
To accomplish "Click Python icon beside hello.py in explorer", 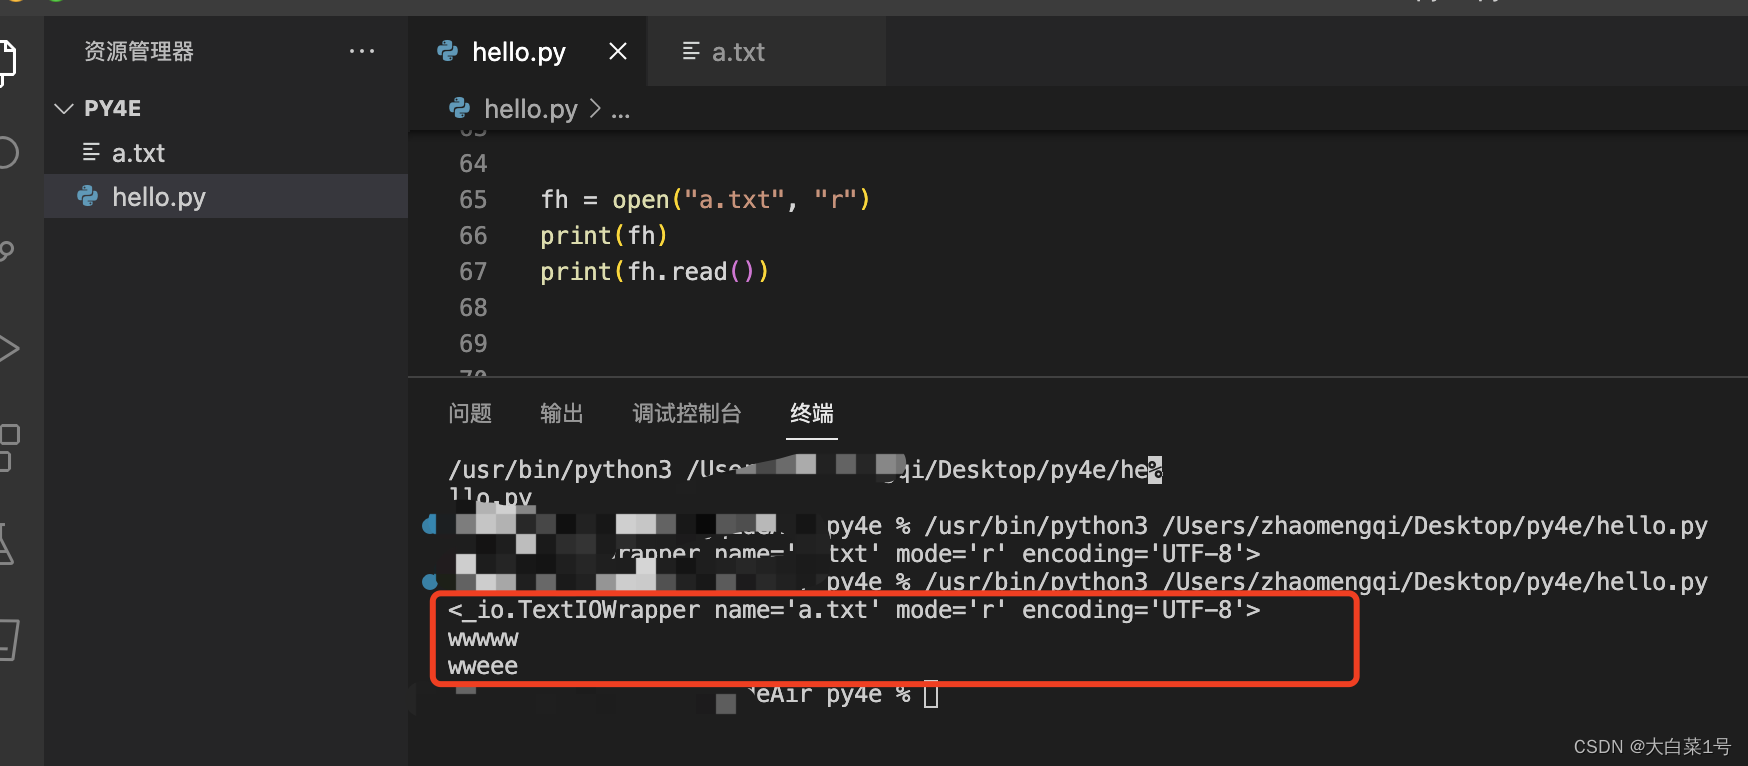I will pos(88,196).
